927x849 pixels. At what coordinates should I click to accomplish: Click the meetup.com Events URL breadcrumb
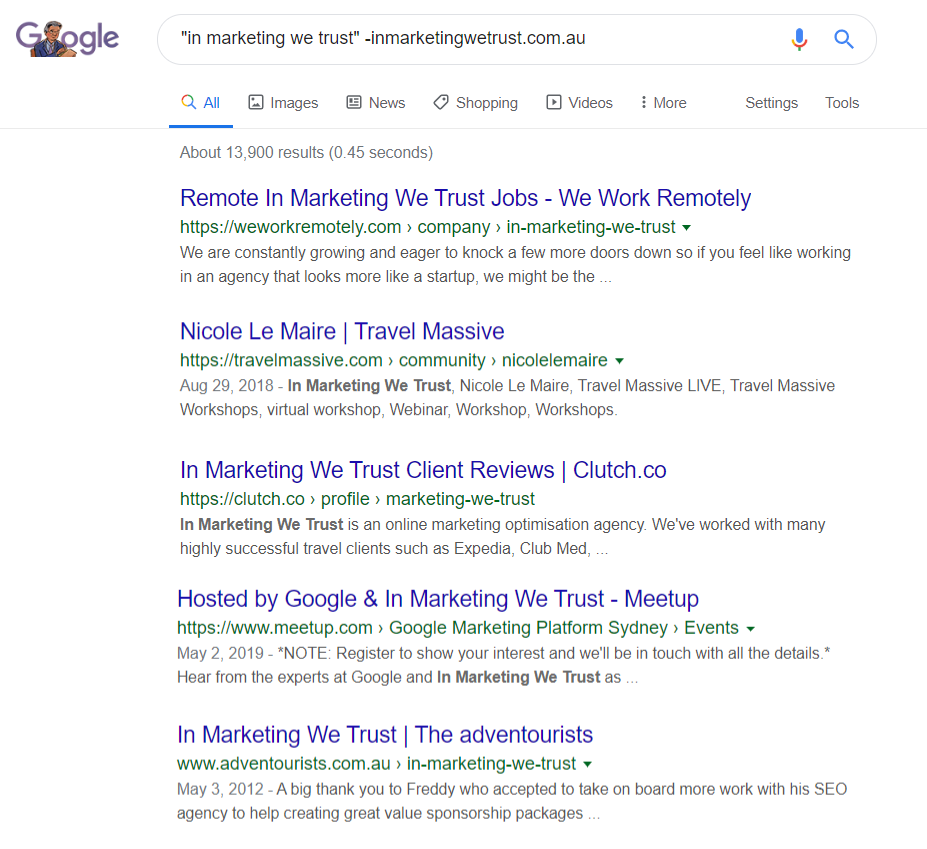click(x=458, y=628)
